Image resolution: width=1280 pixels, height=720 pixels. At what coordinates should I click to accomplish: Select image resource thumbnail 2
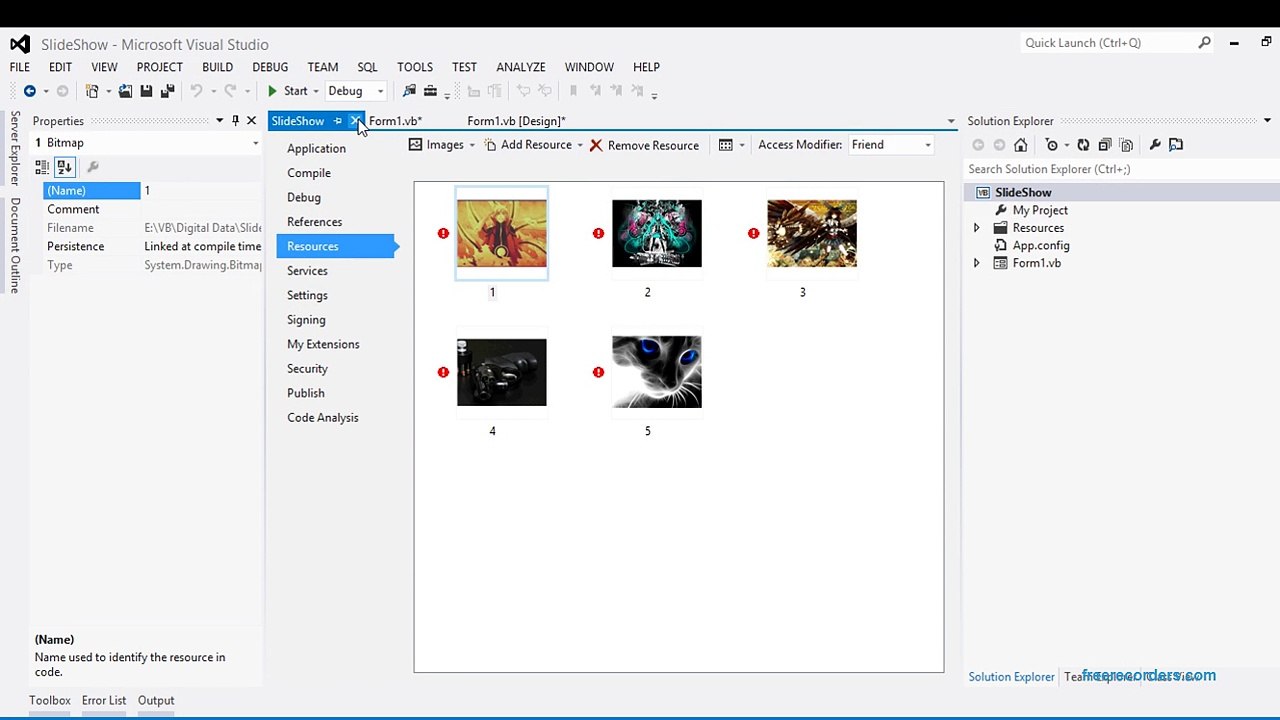point(657,233)
